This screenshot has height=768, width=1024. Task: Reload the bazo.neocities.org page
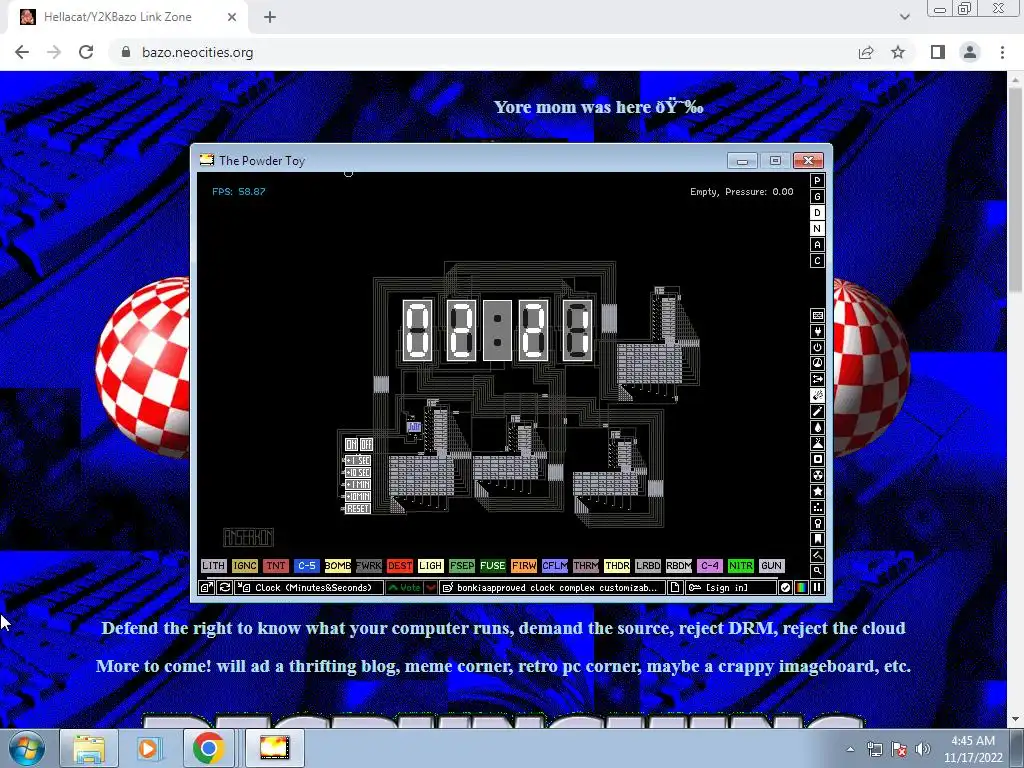pyautogui.click(x=86, y=52)
